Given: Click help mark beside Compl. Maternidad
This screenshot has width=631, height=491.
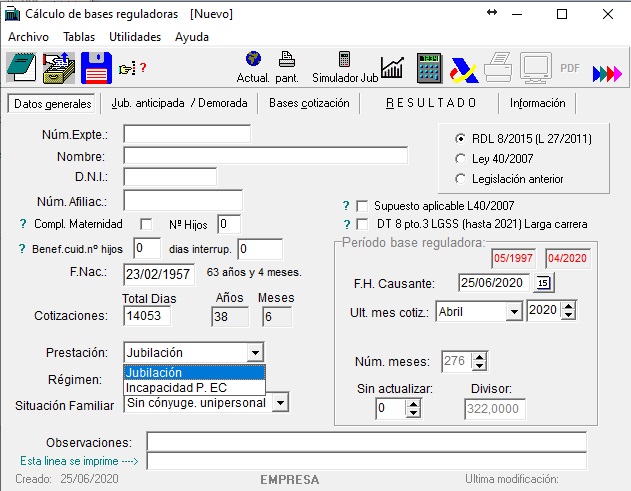Looking at the screenshot, I should [23, 224].
